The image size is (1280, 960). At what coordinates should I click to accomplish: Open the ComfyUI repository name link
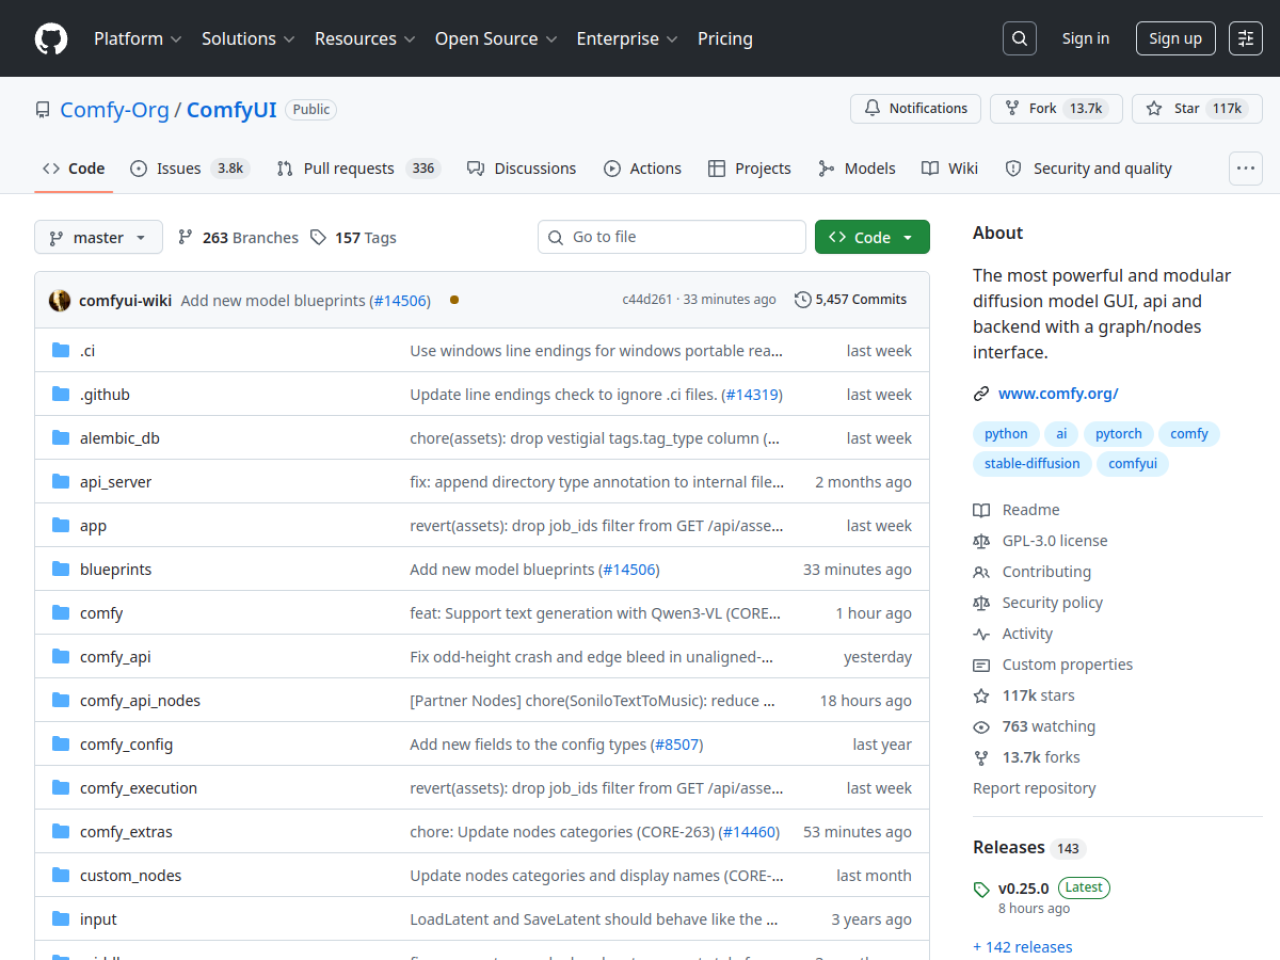pyautogui.click(x=232, y=110)
